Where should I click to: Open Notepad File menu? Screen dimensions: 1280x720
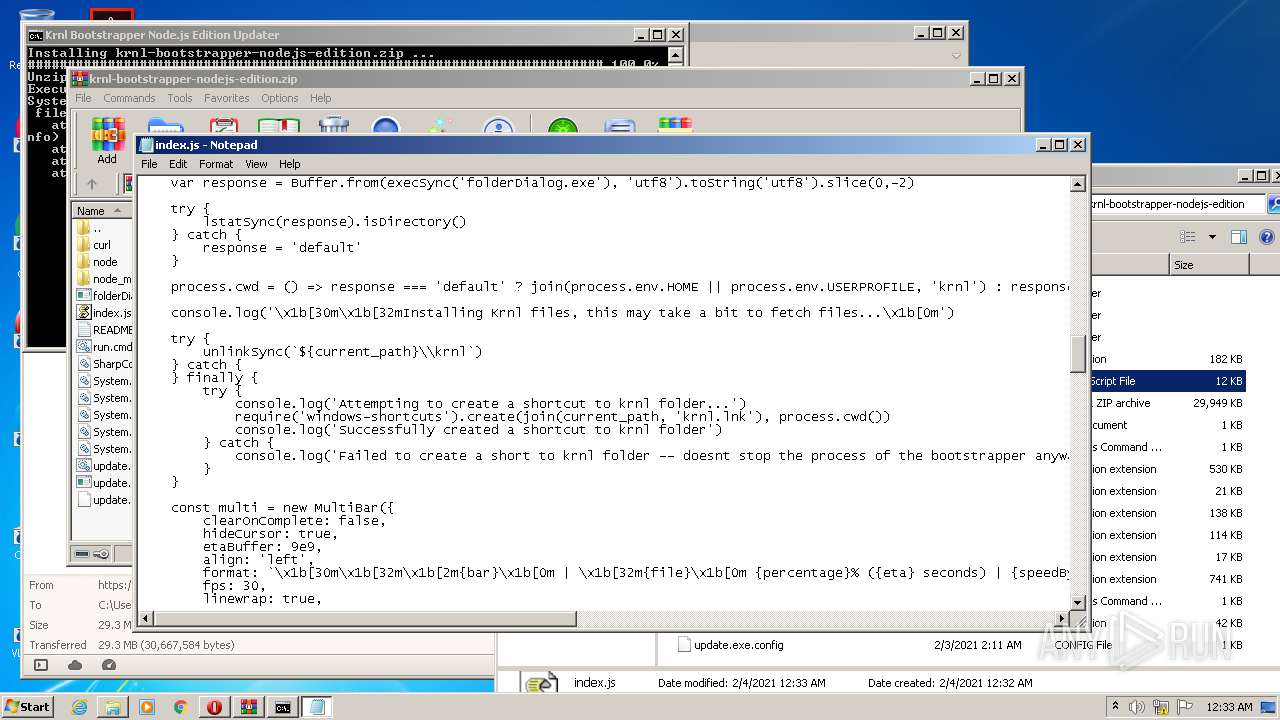(x=149, y=164)
